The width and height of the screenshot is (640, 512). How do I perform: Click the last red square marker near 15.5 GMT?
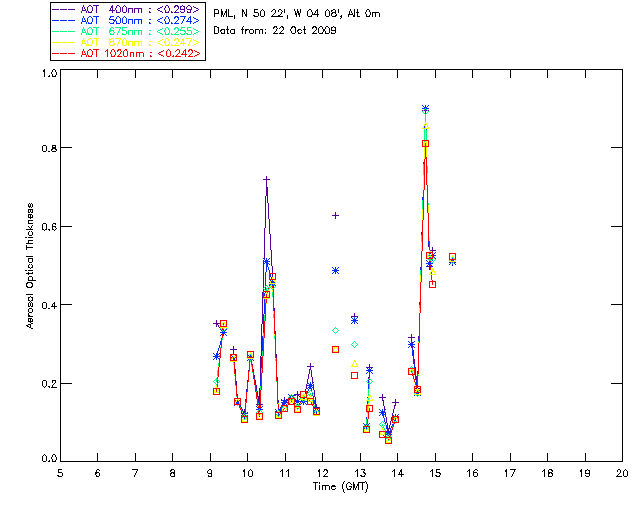(x=452, y=257)
